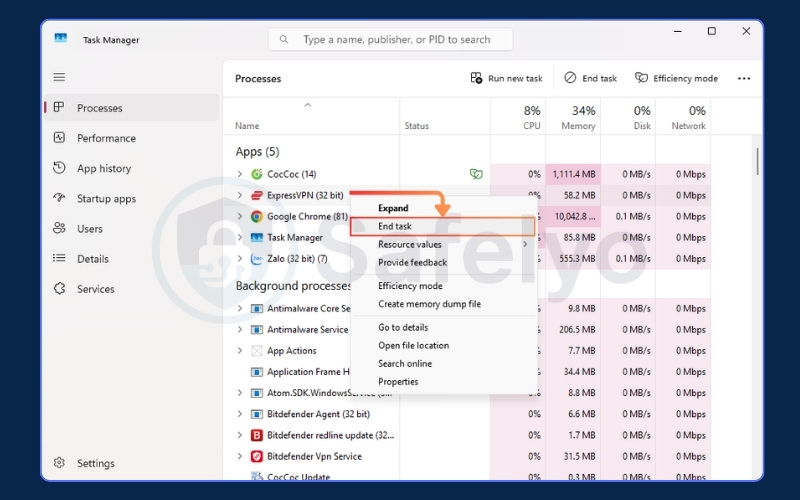Choose Search online in context menu
Image resolution: width=800 pixels, height=500 pixels.
405,364
